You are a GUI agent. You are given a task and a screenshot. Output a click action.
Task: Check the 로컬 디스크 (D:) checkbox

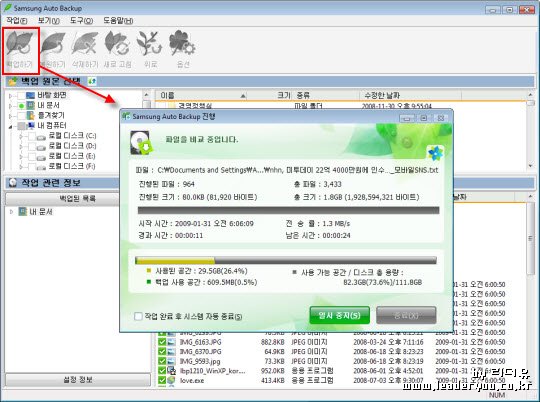point(32,146)
